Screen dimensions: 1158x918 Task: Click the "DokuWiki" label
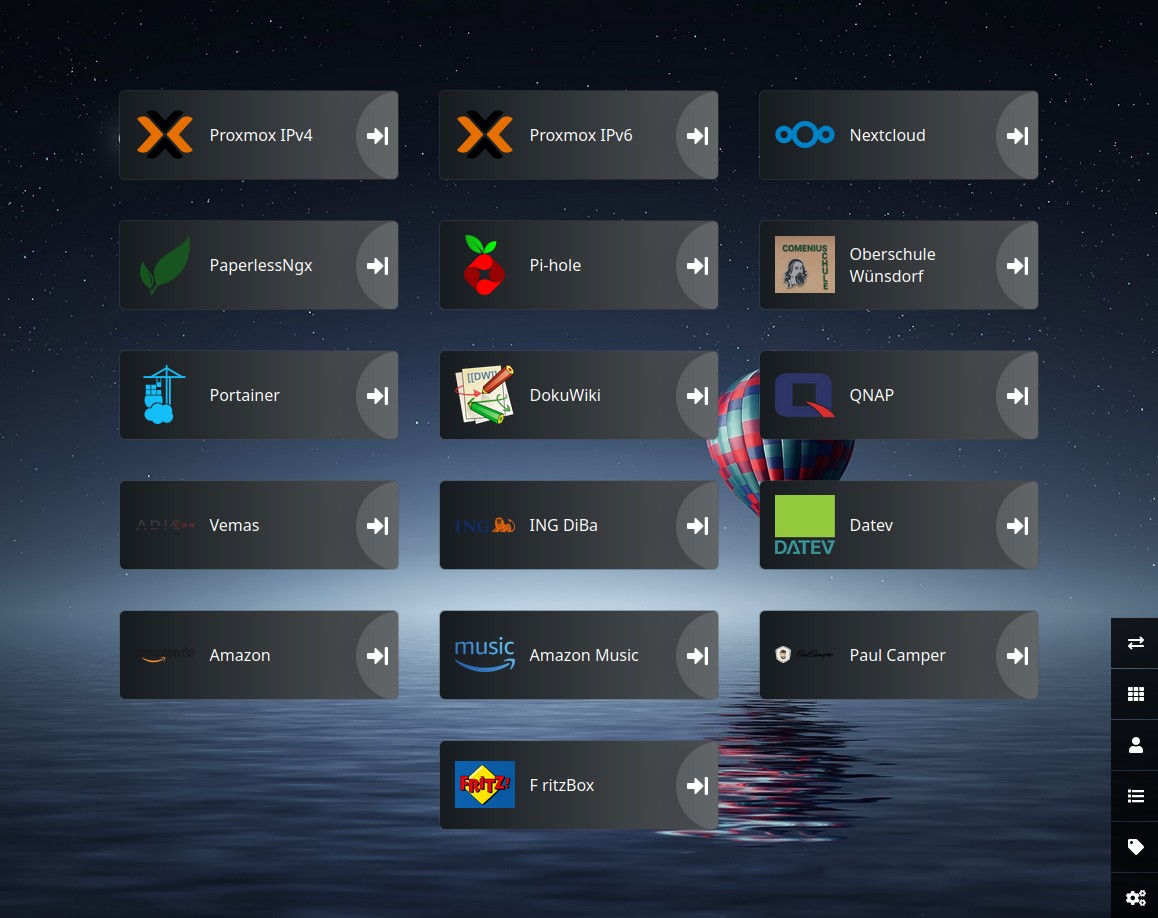click(565, 395)
